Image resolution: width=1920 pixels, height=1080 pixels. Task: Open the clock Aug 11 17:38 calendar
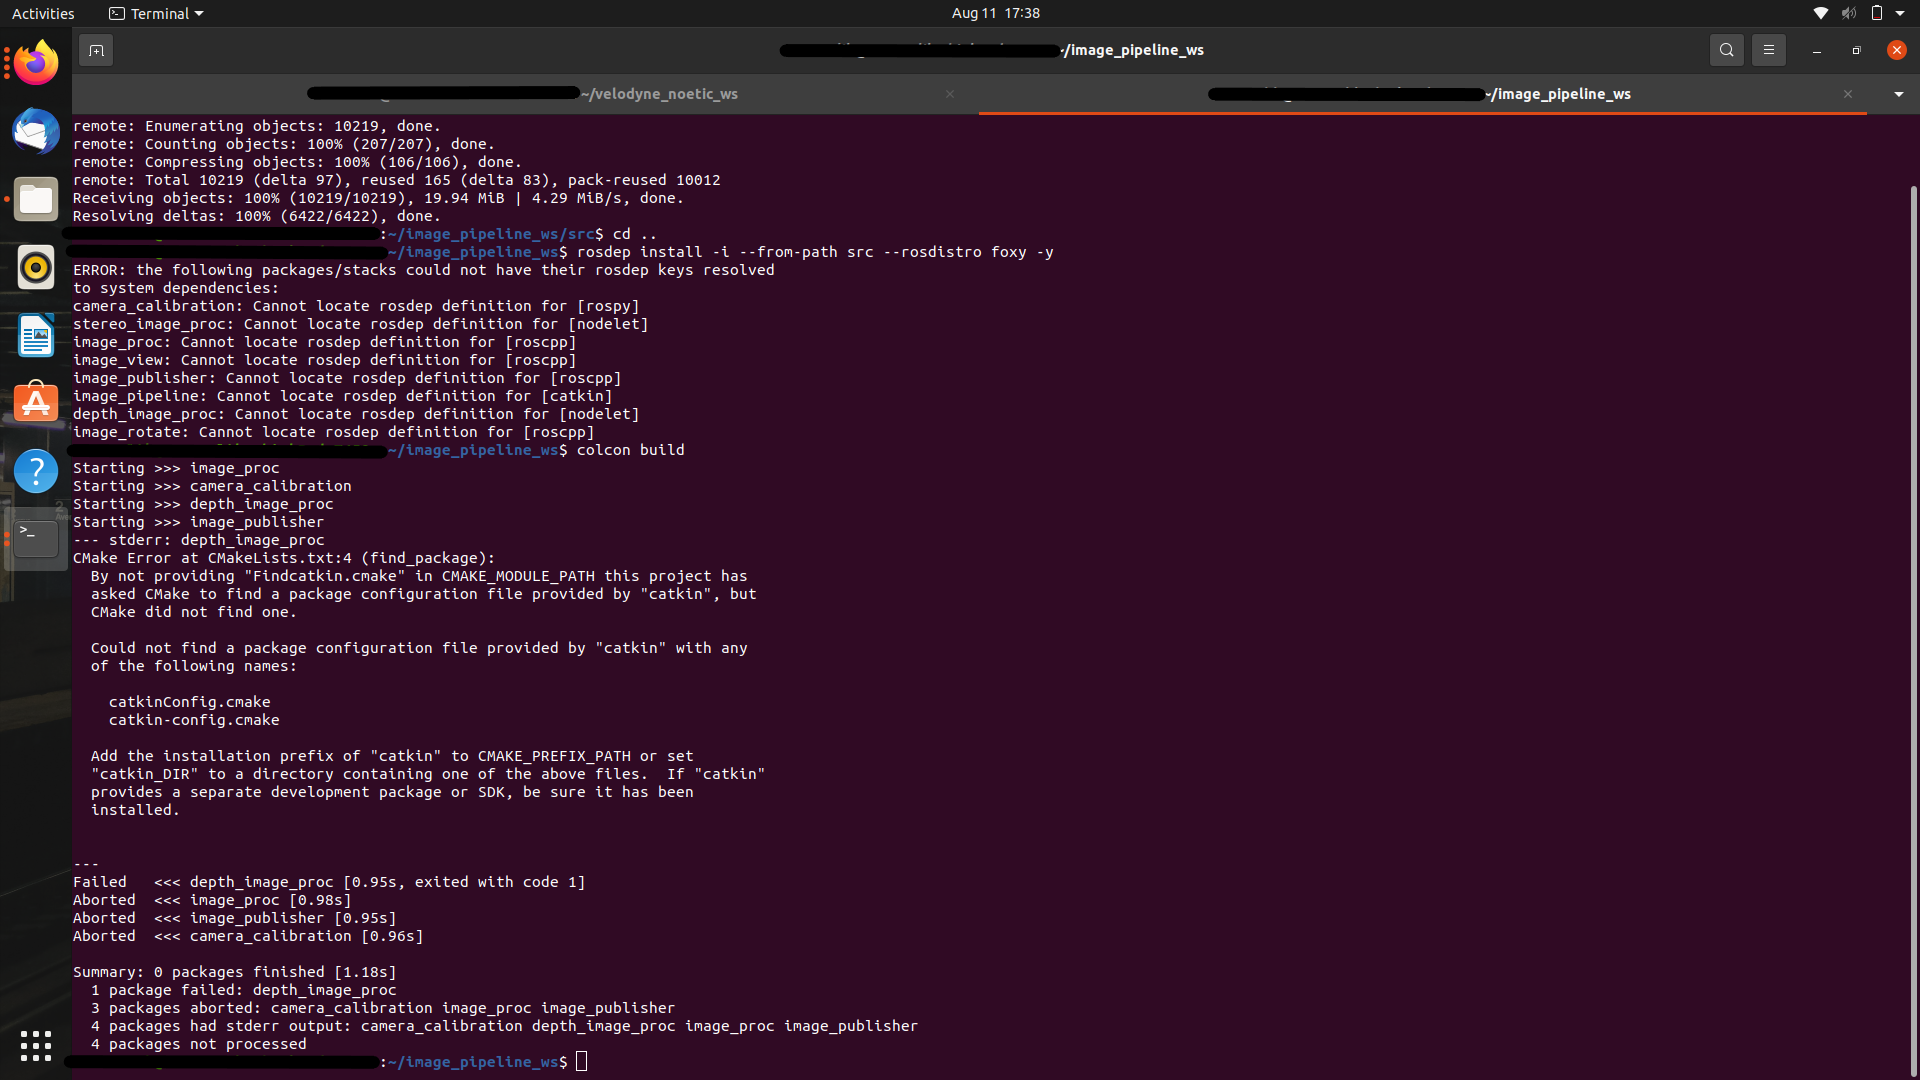996,13
